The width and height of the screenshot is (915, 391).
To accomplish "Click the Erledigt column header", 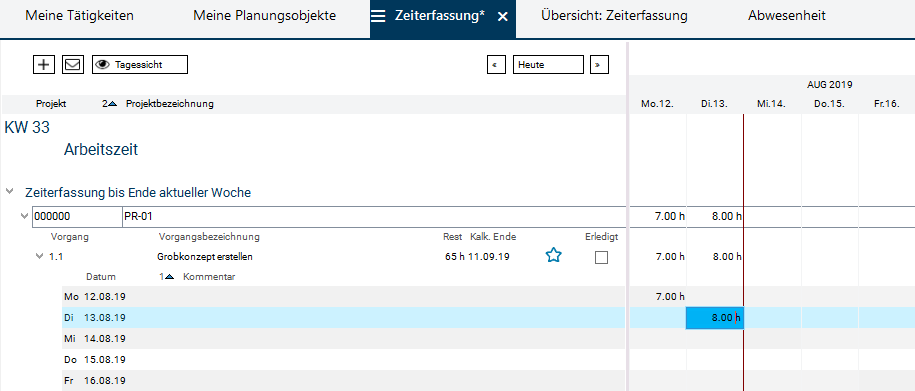I will [602, 238].
